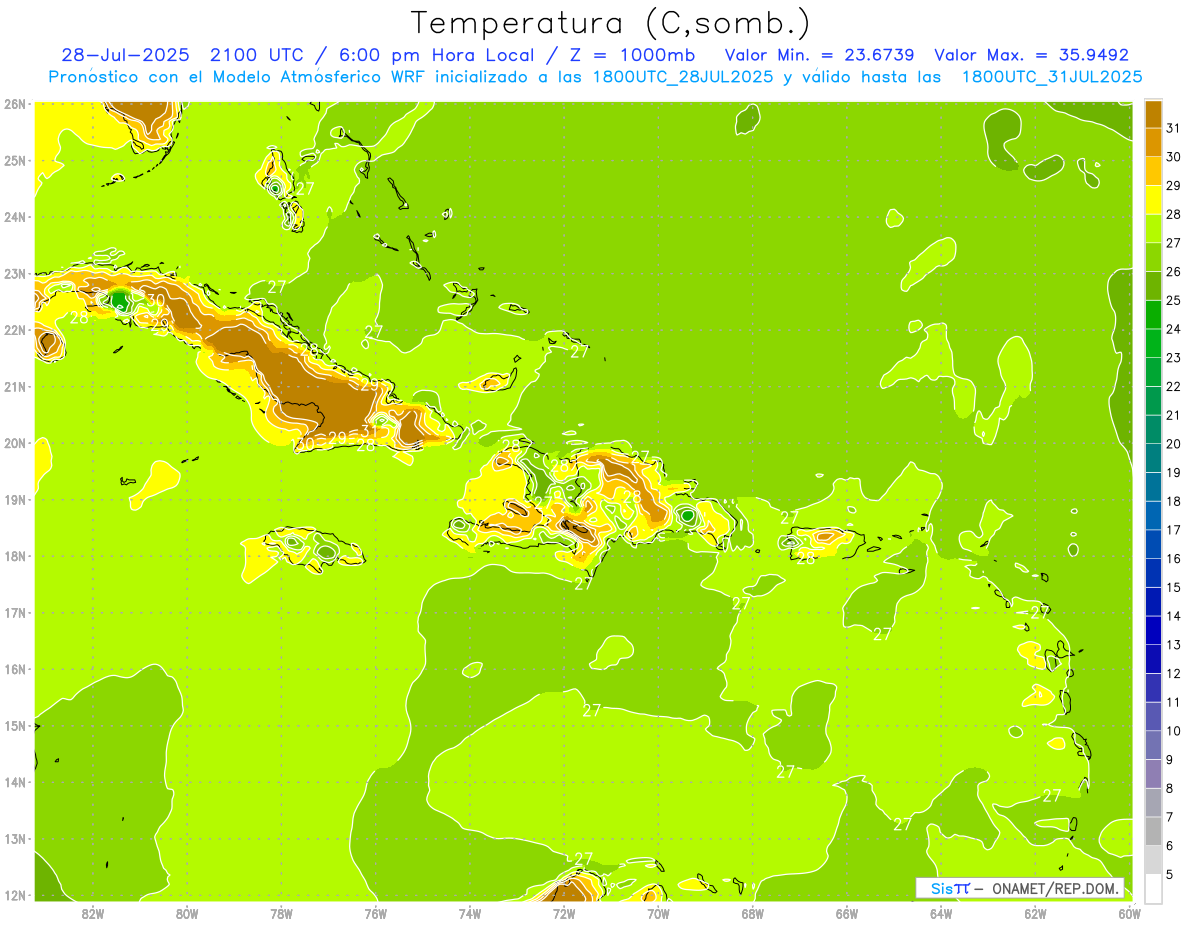The height and width of the screenshot is (927, 1200).
Task: Click "Valor Max. = 35.9492" value
Action: 1031,55
